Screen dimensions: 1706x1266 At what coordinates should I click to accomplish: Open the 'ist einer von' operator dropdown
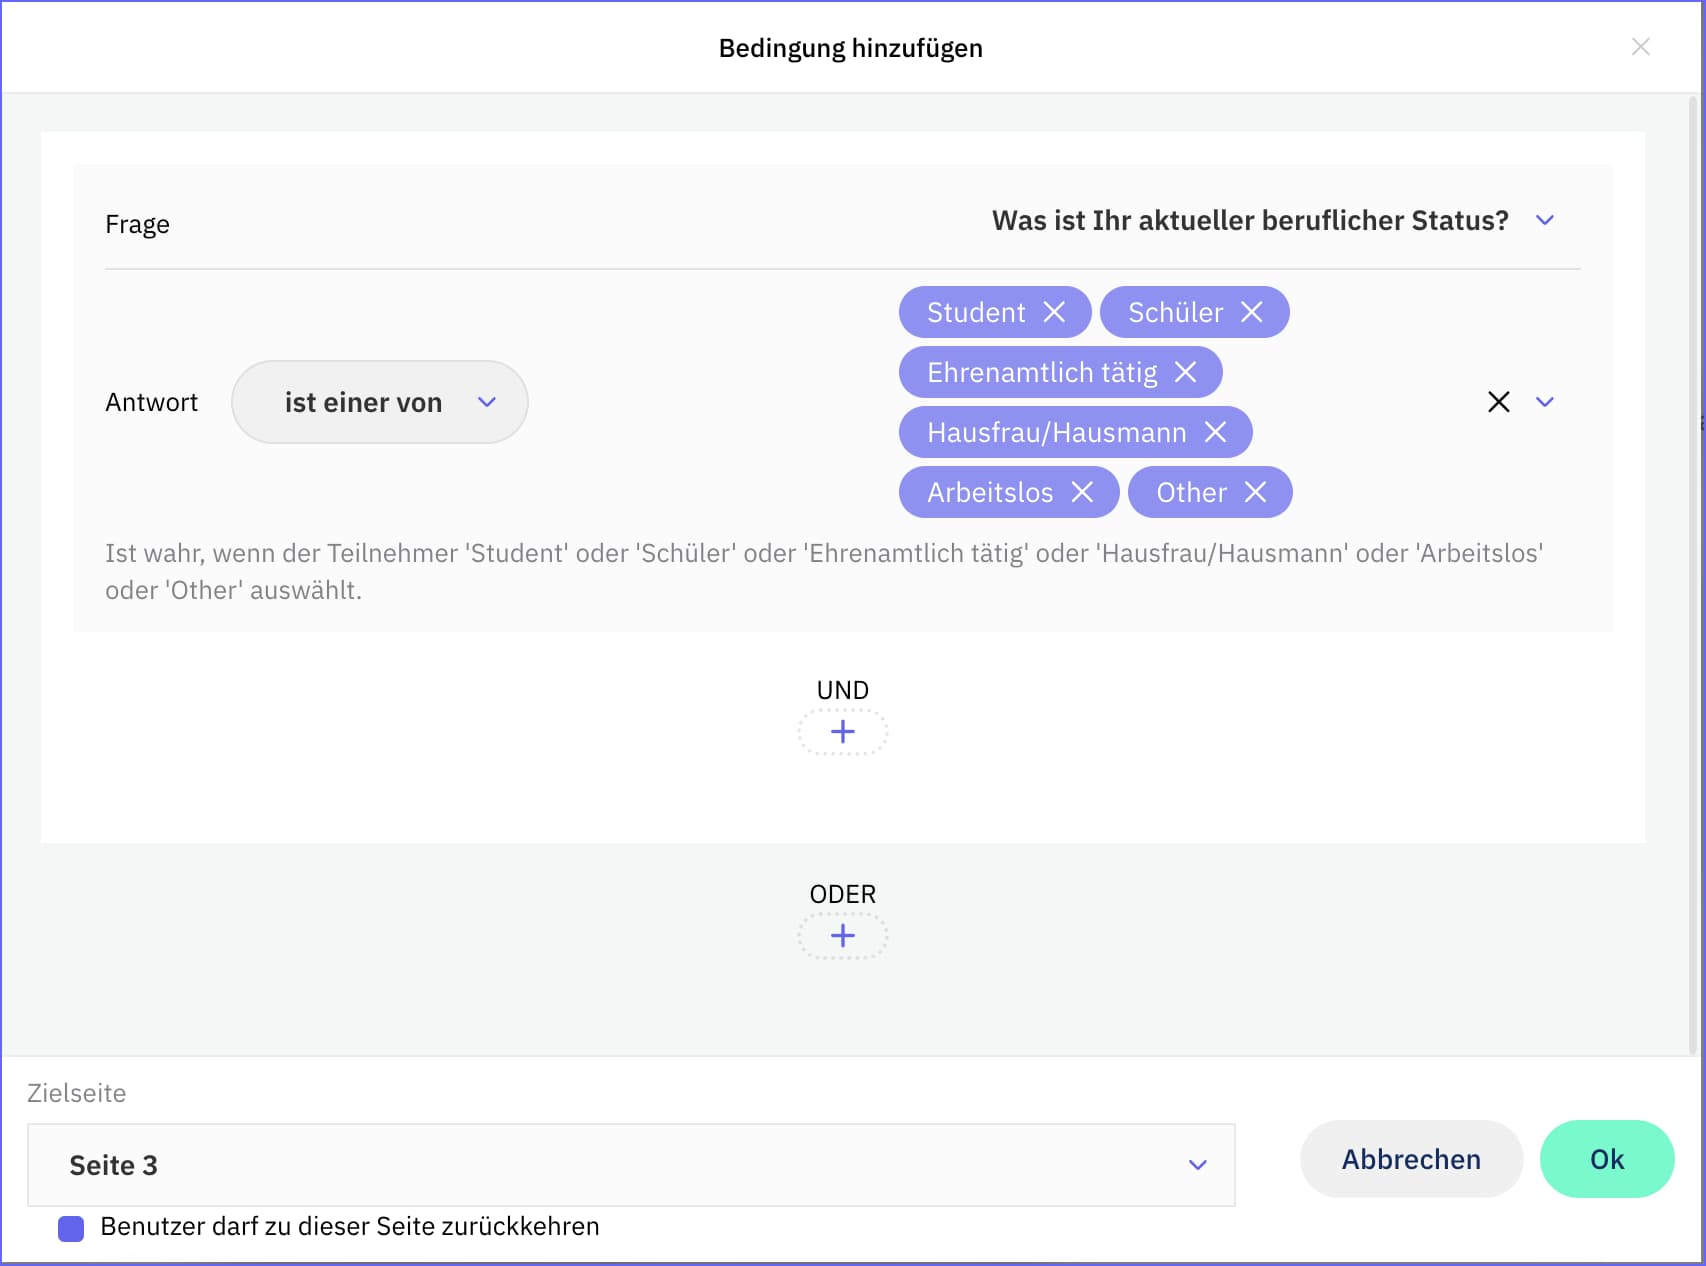[x=380, y=402]
